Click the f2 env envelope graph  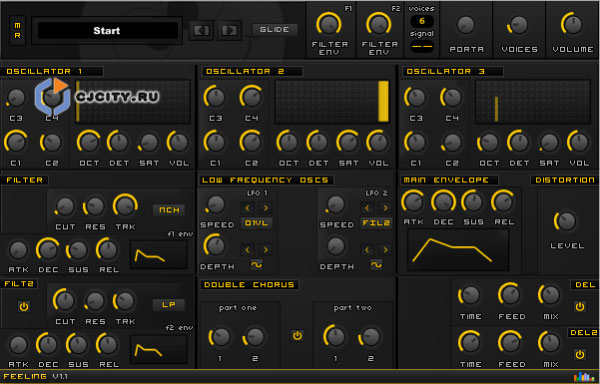(159, 349)
